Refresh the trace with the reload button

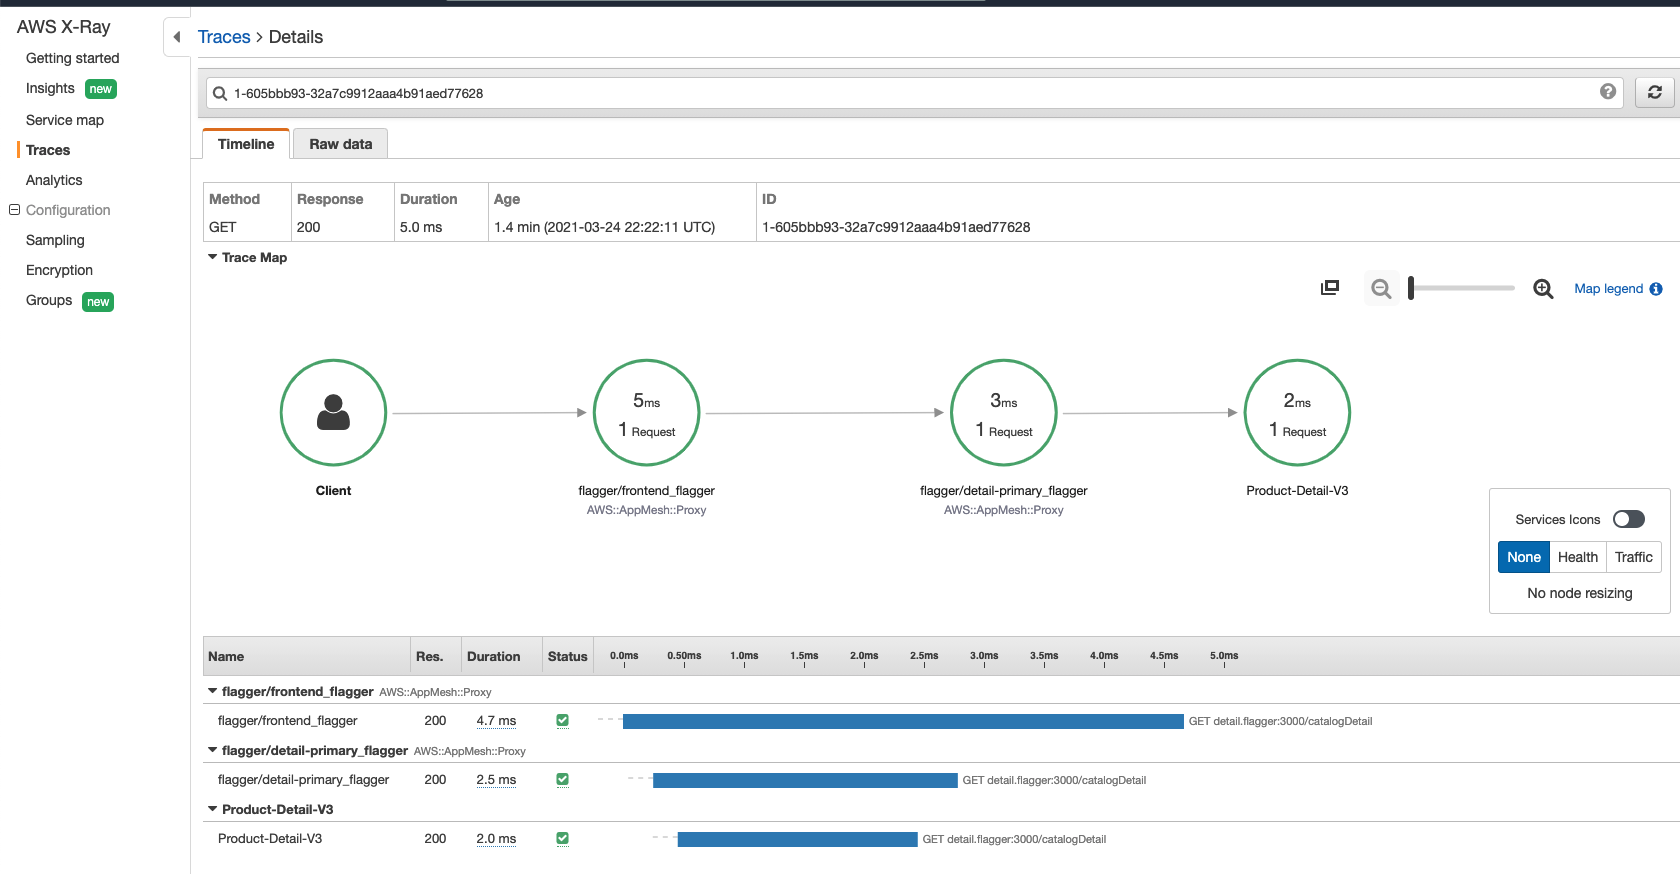(1655, 92)
